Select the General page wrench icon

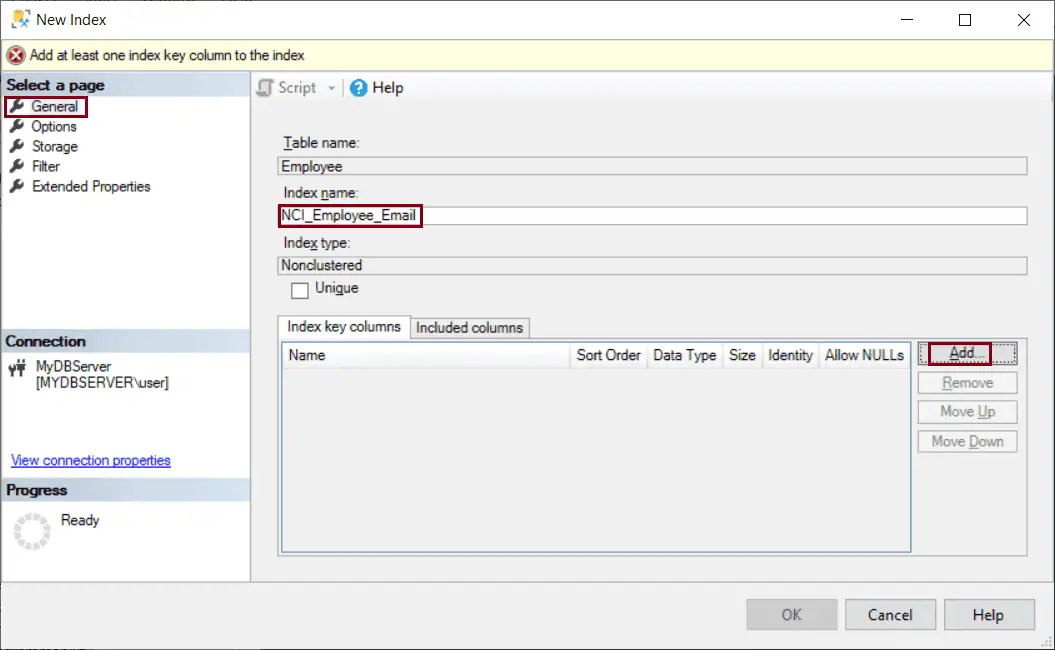click(17, 106)
